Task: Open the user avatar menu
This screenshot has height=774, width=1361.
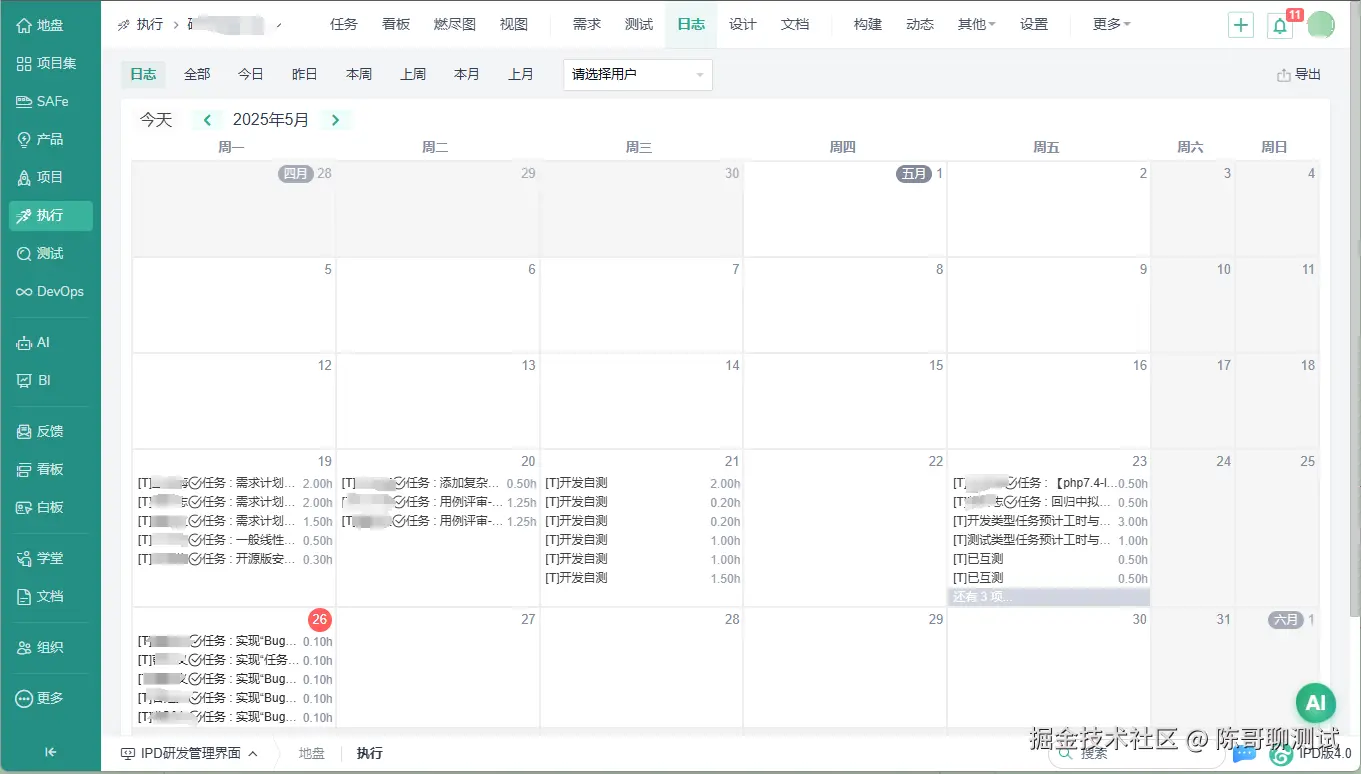Action: click(x=1321, y=25)
